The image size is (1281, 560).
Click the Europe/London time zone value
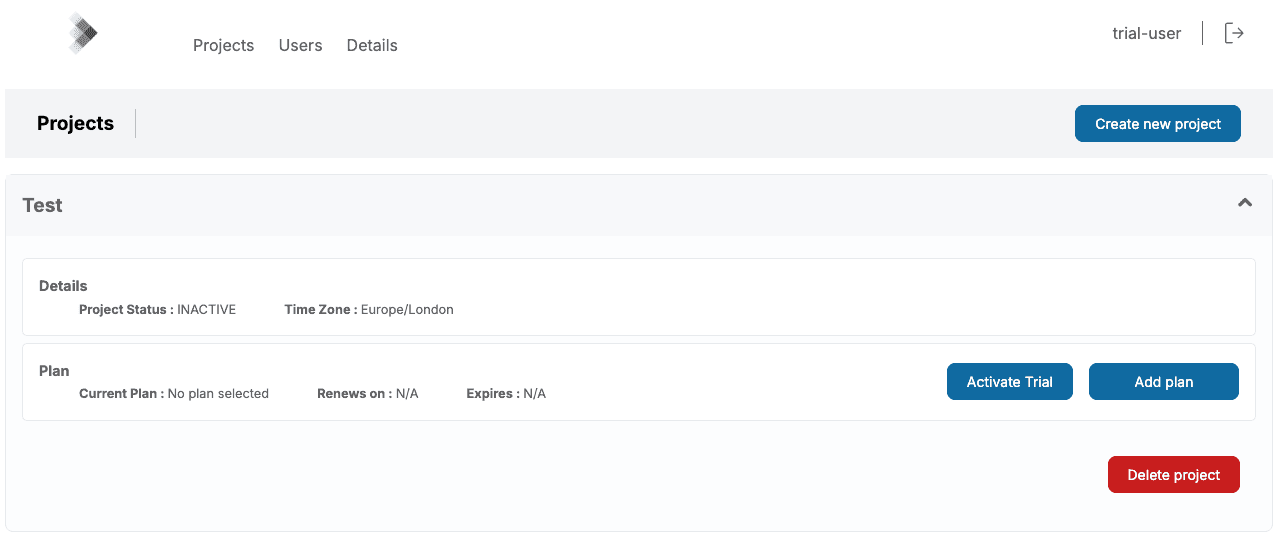point(407,310)
